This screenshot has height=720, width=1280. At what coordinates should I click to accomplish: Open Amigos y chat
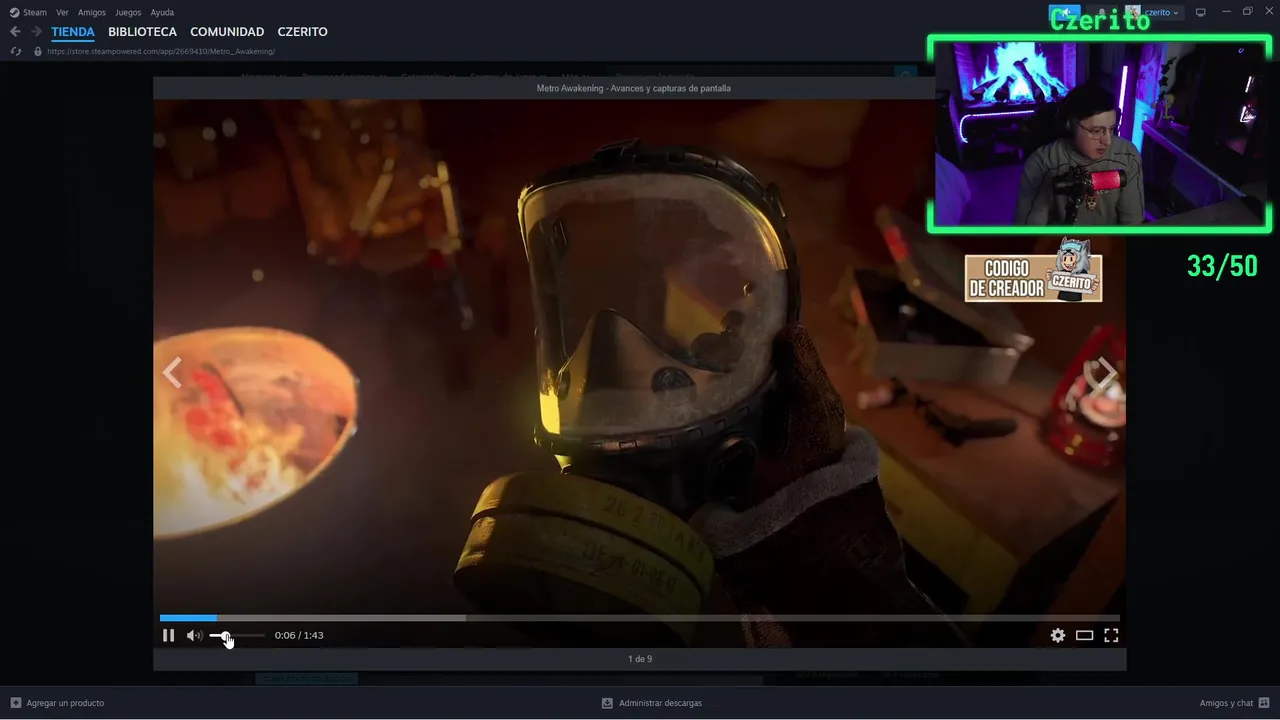pyautogui.click(x=1226, y=703)
